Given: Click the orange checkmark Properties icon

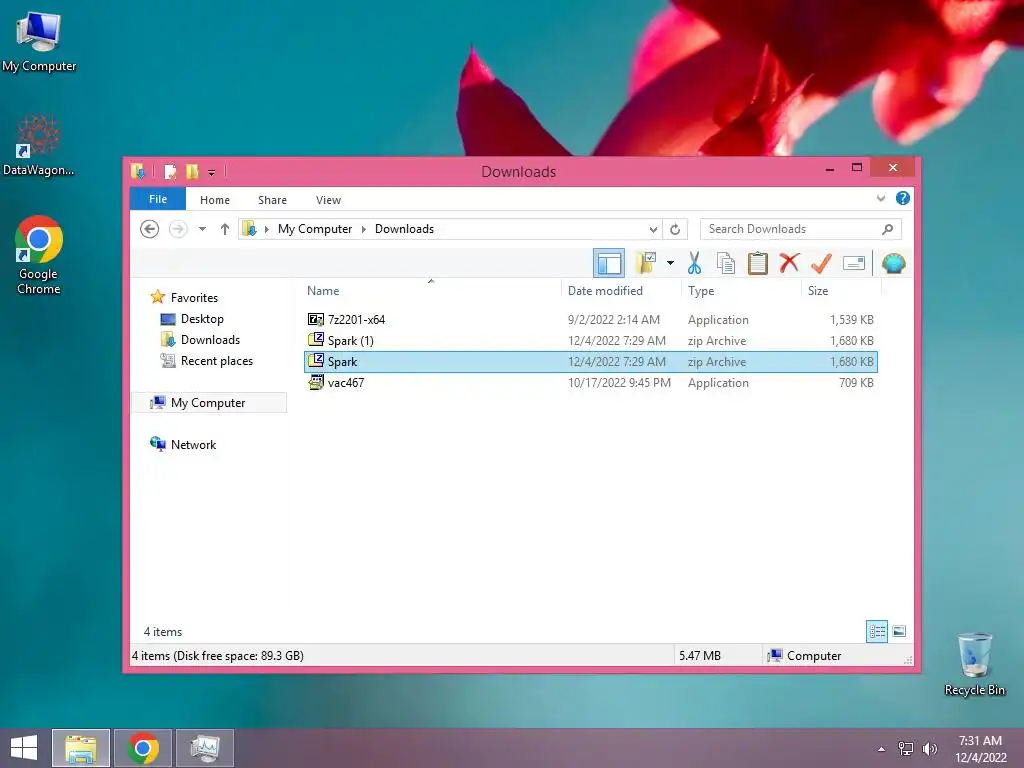Looking at the screenshot, I should point(821,263).
